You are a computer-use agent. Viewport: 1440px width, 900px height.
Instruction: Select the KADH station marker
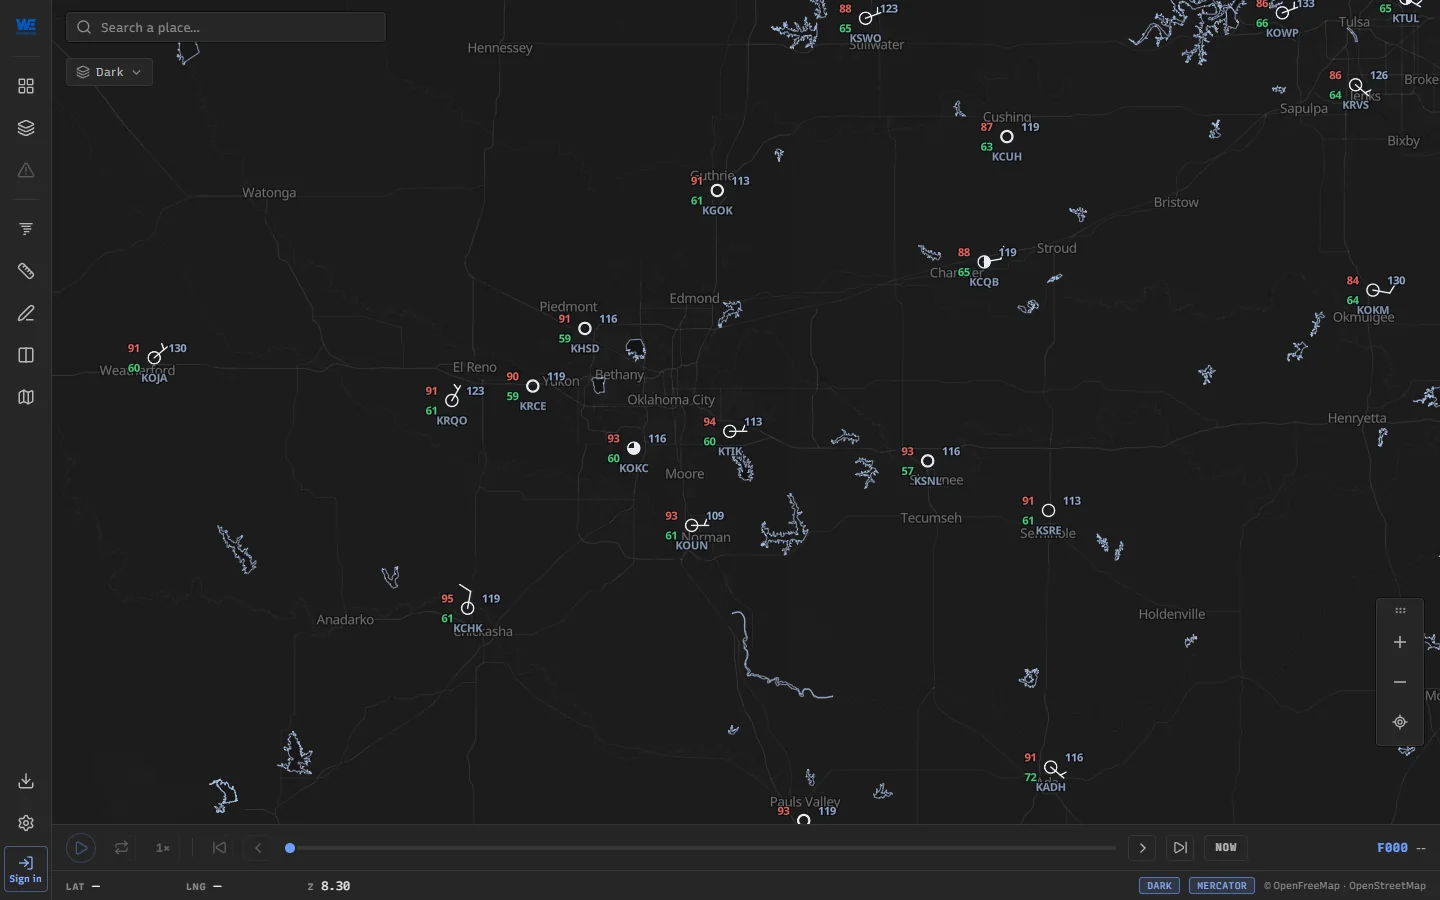pyautogui.click(x=1051, y=768)
